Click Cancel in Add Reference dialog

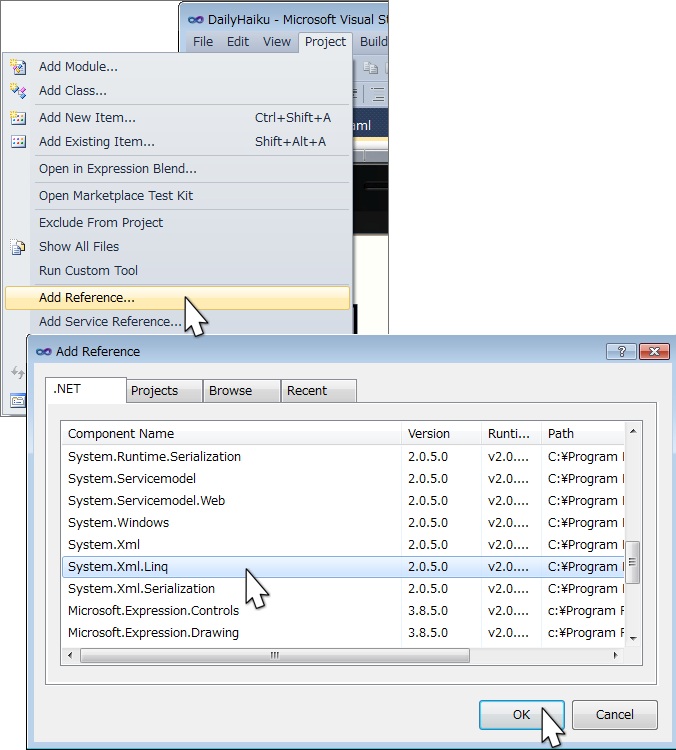(x=615, y=715)
